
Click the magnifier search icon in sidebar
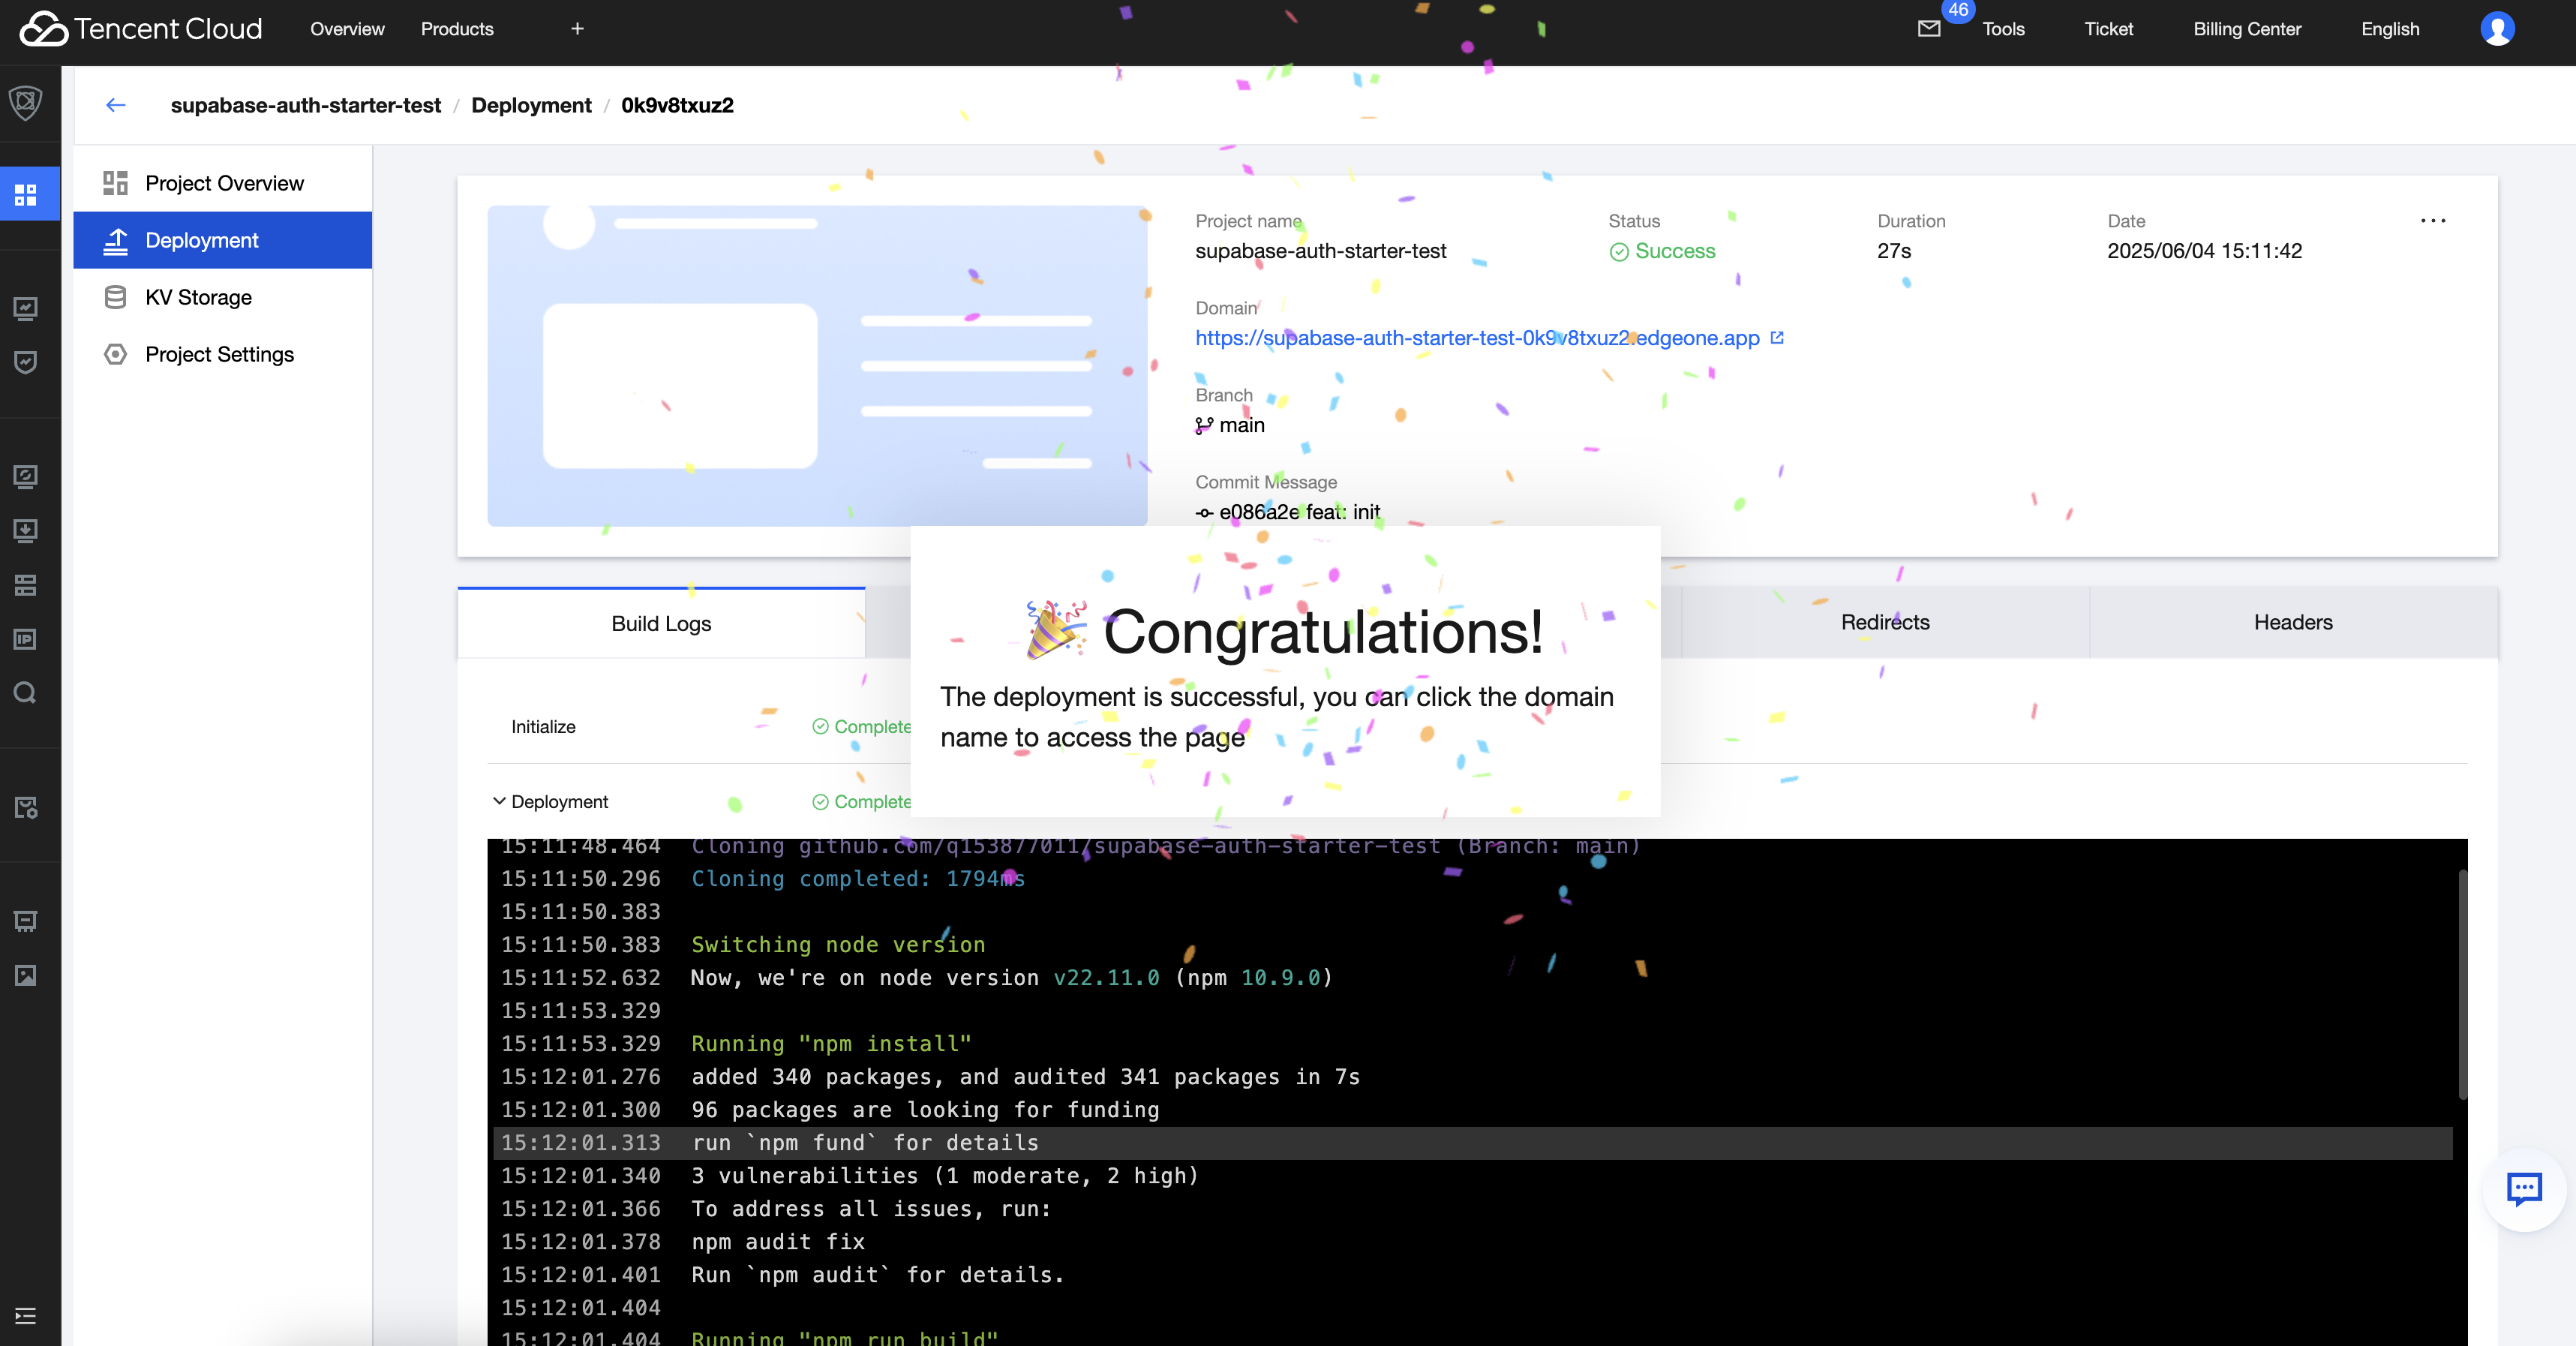26,693
